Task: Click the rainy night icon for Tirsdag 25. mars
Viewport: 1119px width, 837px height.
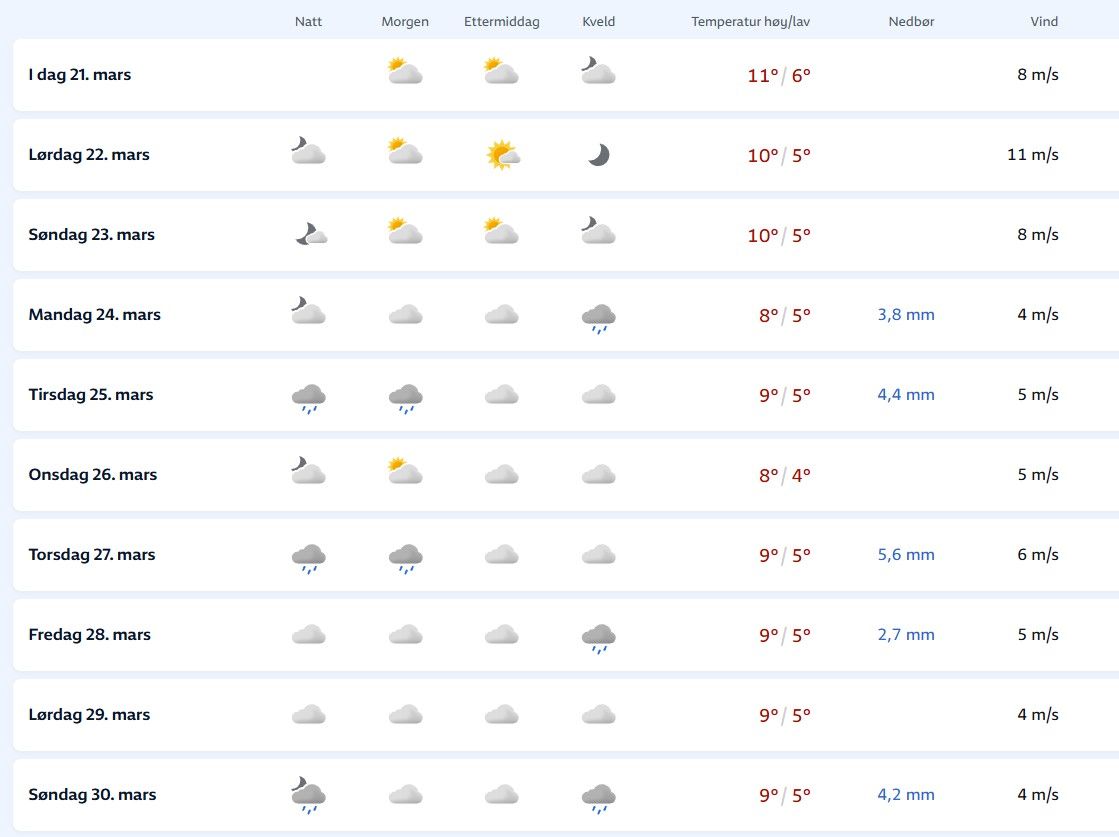Action: tap(309, 398)
